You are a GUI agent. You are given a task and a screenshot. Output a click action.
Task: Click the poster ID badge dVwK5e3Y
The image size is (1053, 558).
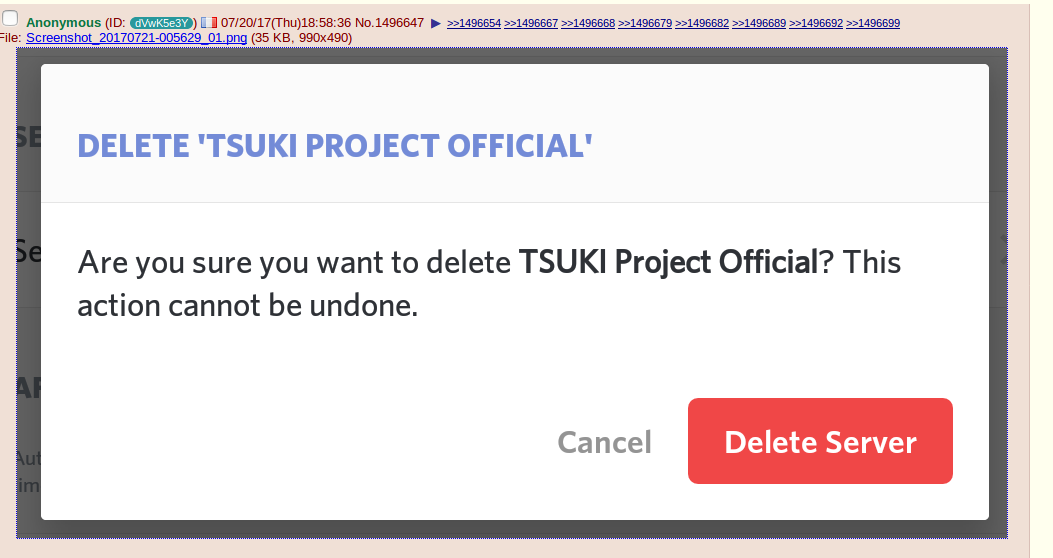pyautogui.click(x=162, y=23)
